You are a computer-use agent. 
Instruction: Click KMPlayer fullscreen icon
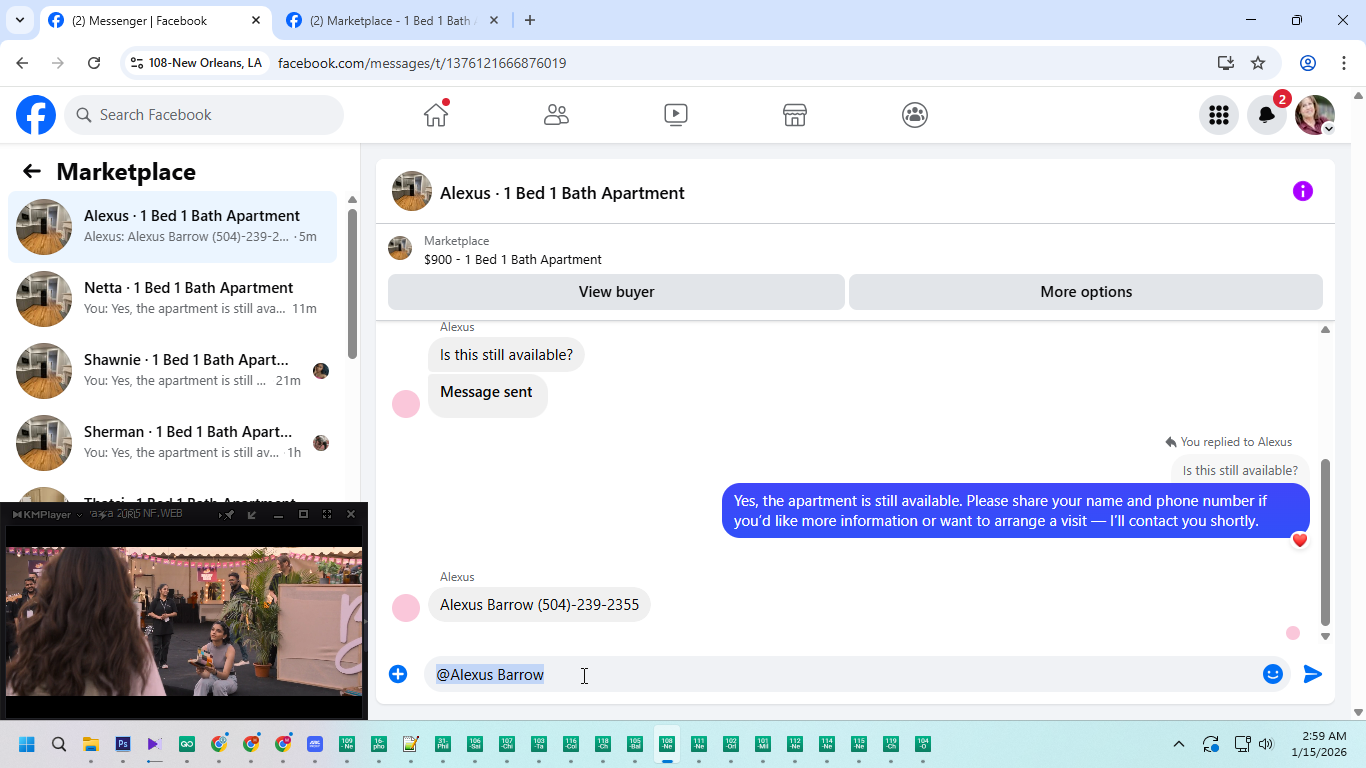(x=327, y=514)
